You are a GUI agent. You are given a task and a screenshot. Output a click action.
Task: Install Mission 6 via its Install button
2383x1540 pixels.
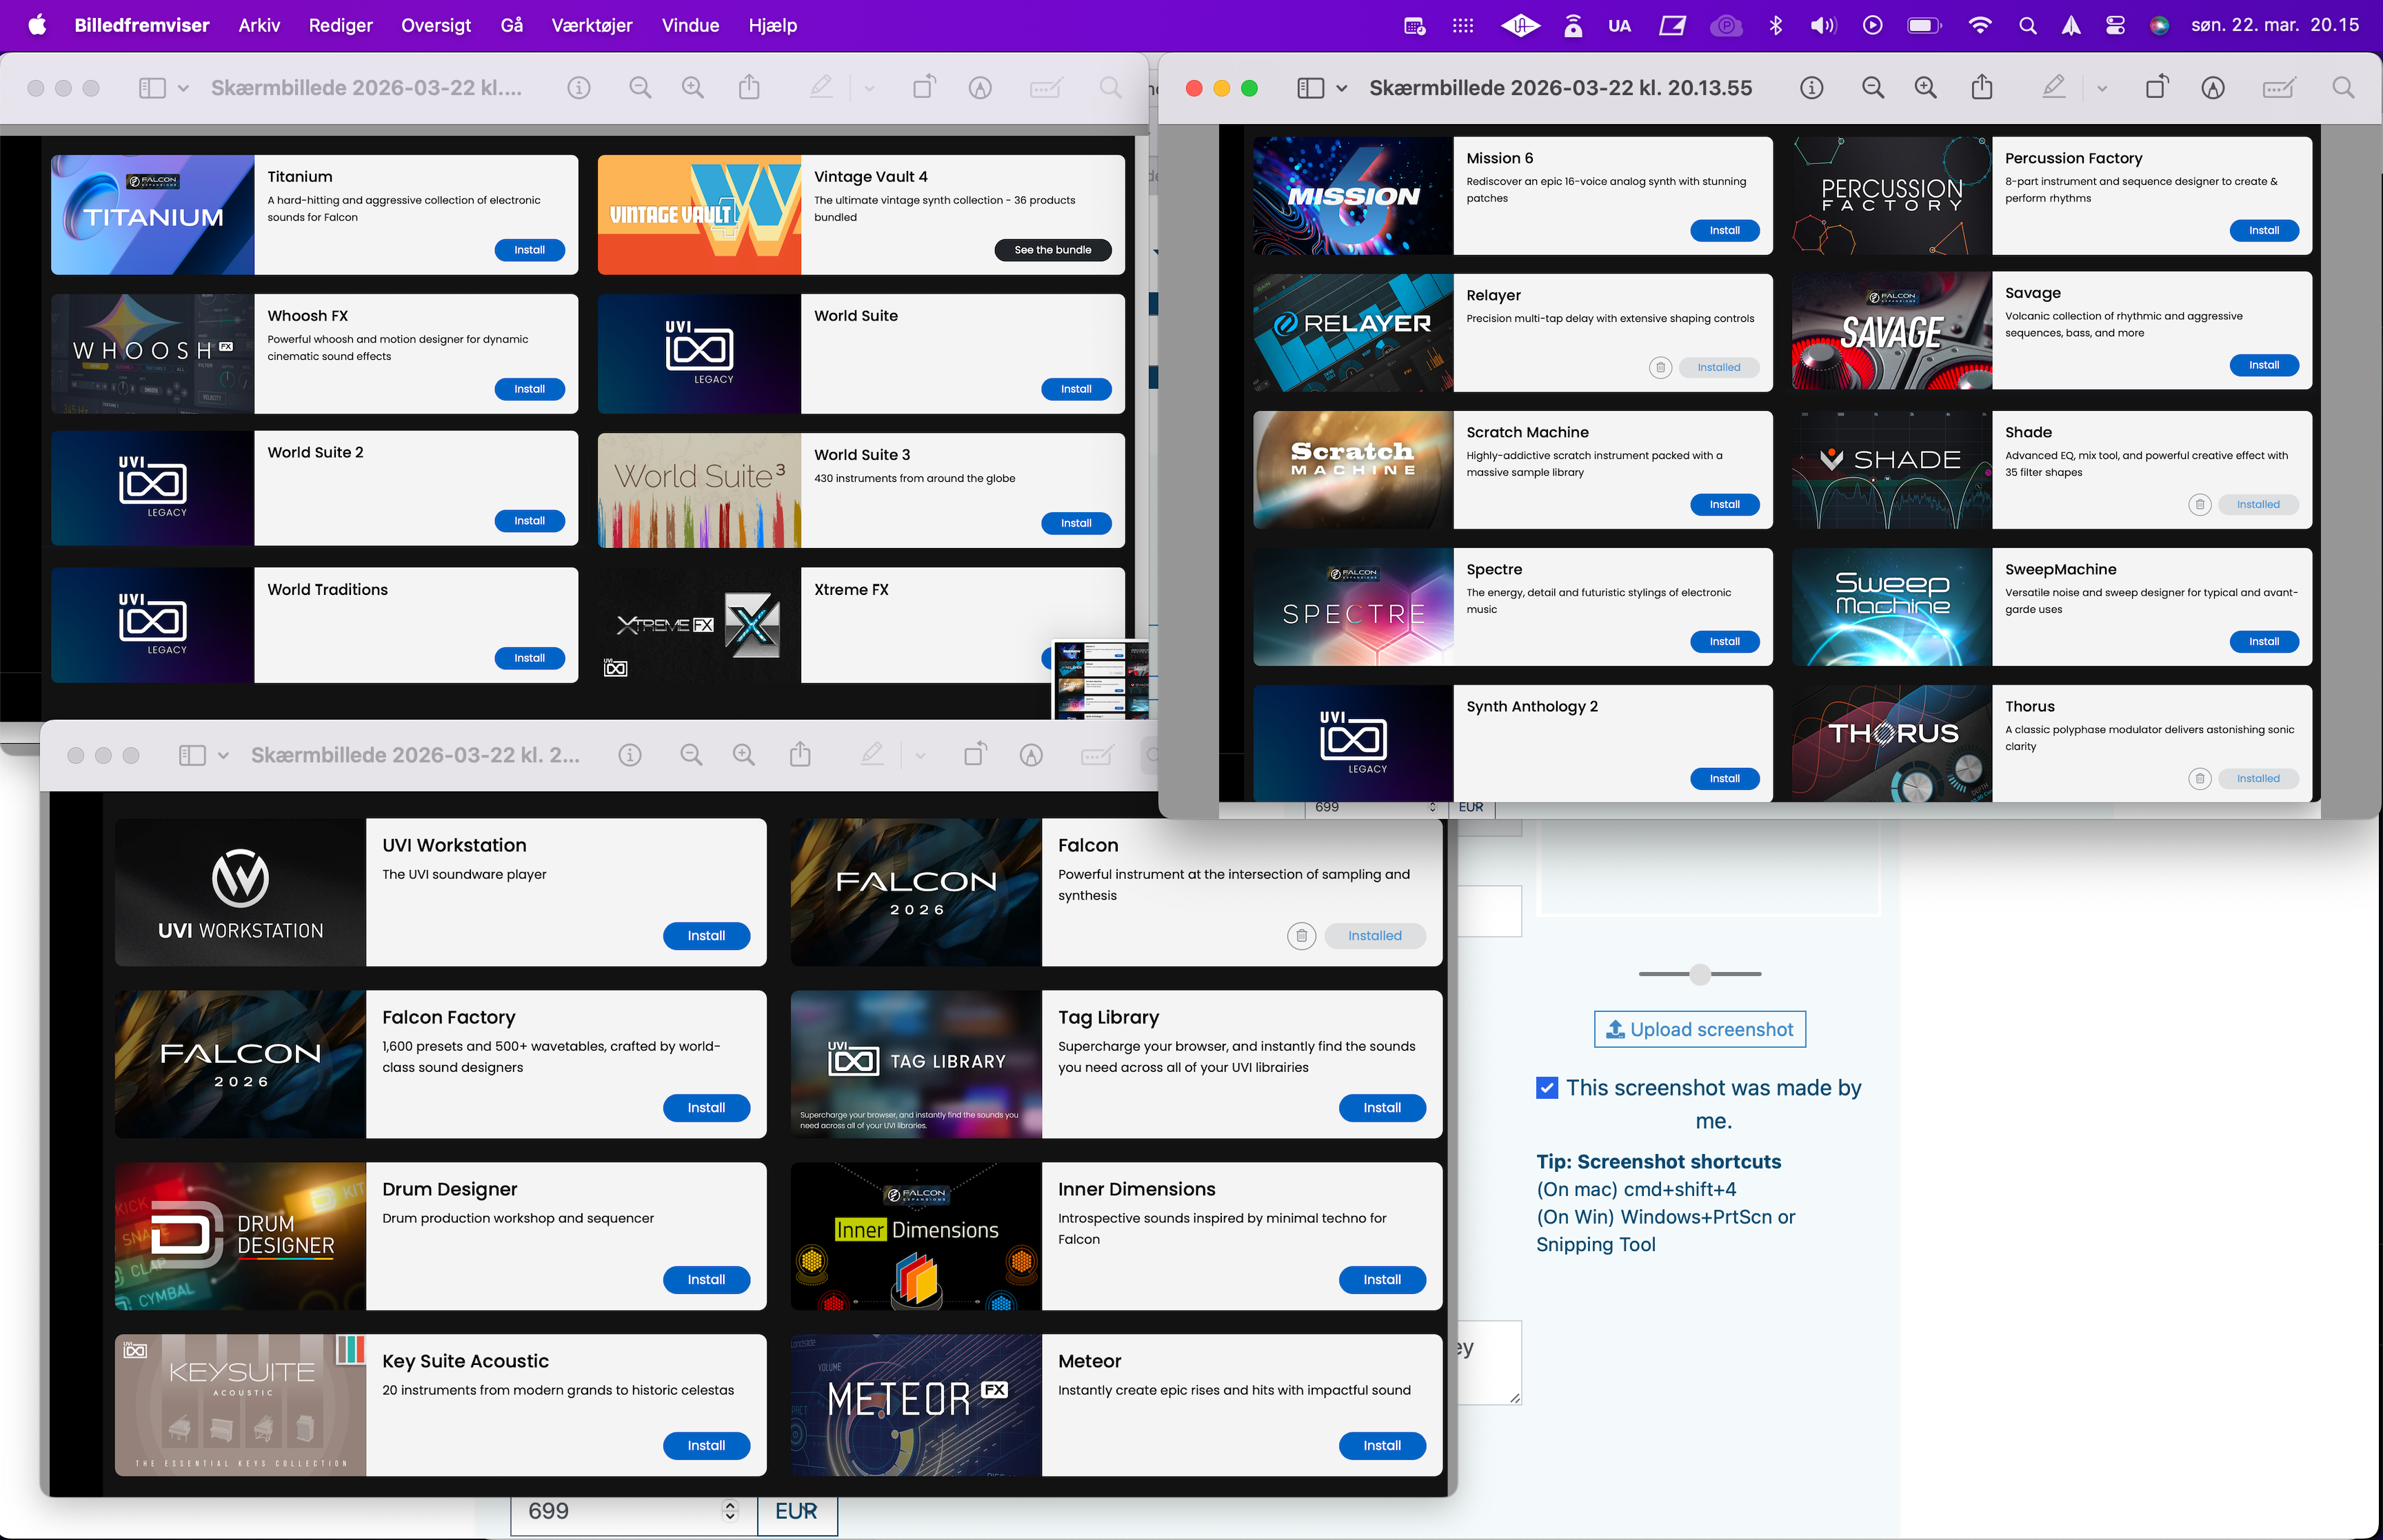coord(1724,230)
